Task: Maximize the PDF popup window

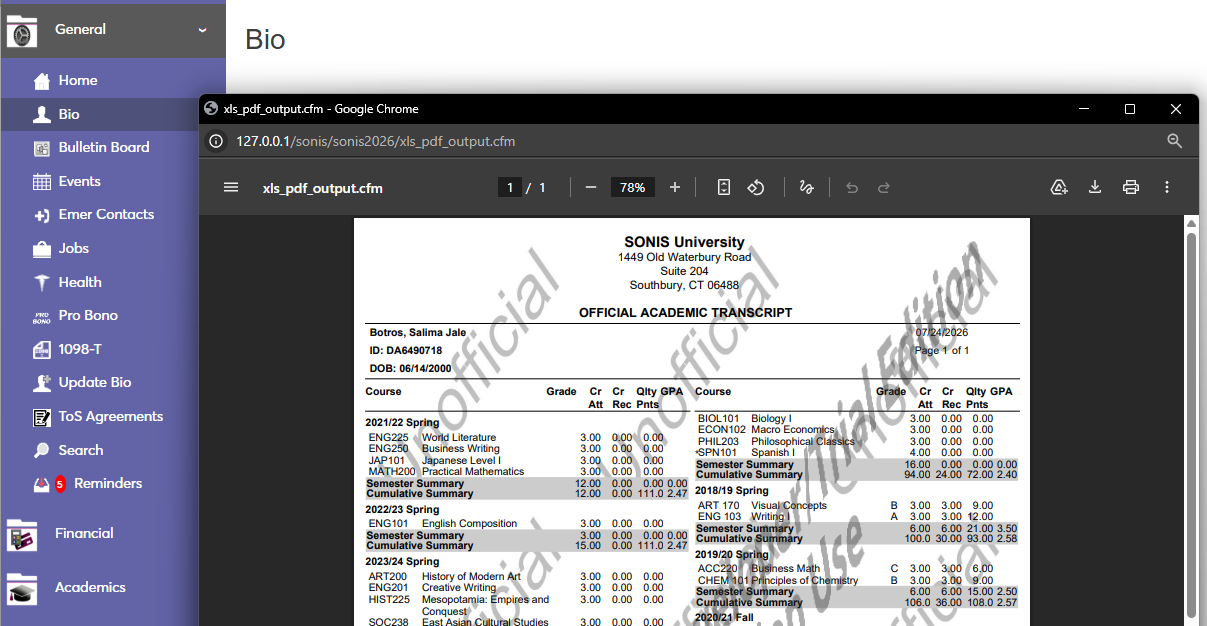Action: 1130,109
